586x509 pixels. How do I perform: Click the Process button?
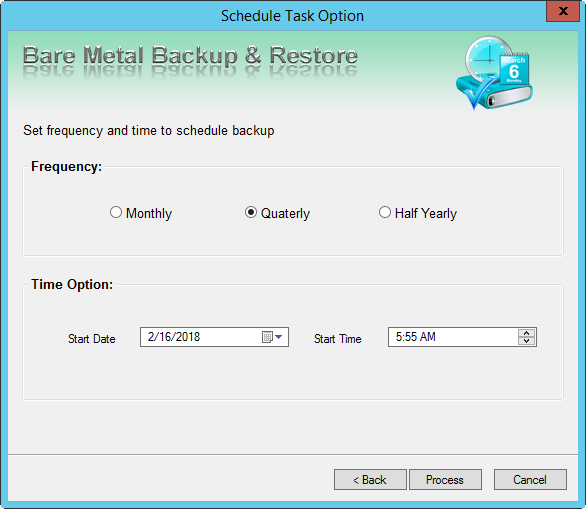coord(445,479)
